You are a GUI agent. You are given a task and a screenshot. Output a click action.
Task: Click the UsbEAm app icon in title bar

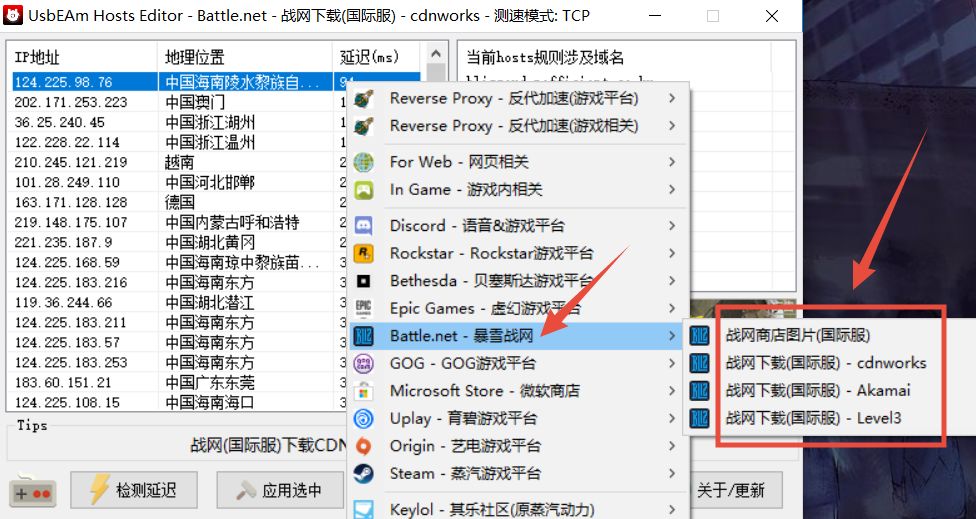(14, 15)
